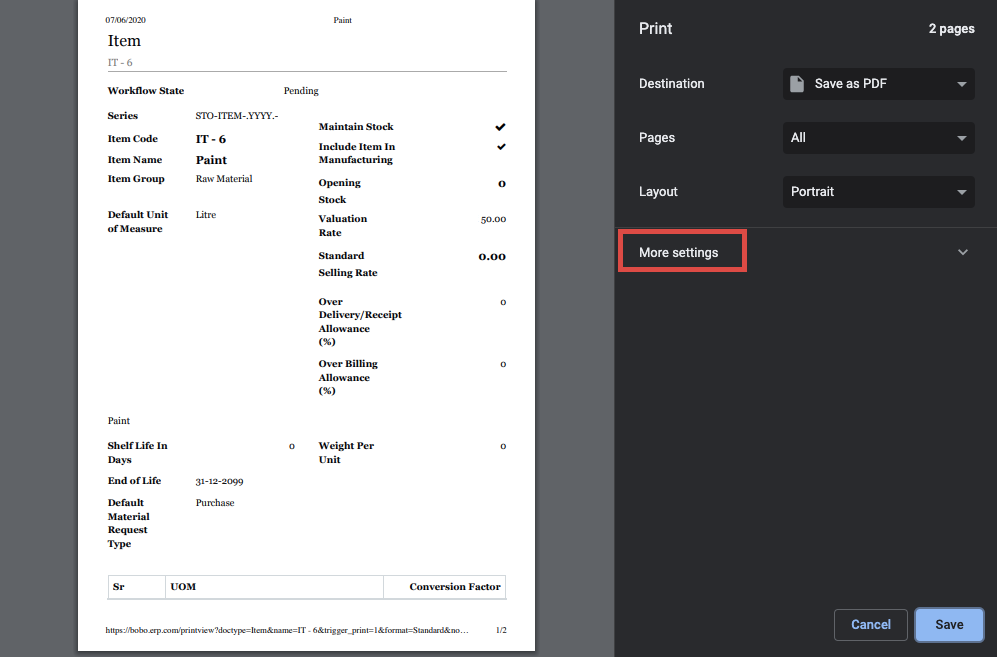Cancel the print dialog
The height and width of the screenshot is (657, 997).
[x=870, y=625]
